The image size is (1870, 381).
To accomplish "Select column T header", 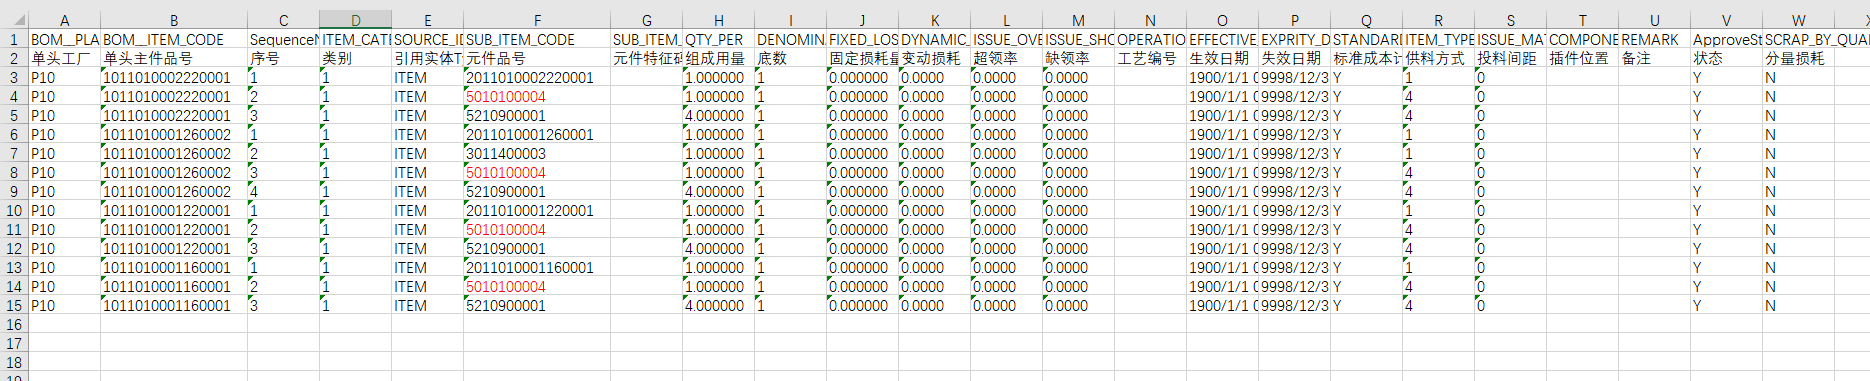I will [x=1582, y=20].
